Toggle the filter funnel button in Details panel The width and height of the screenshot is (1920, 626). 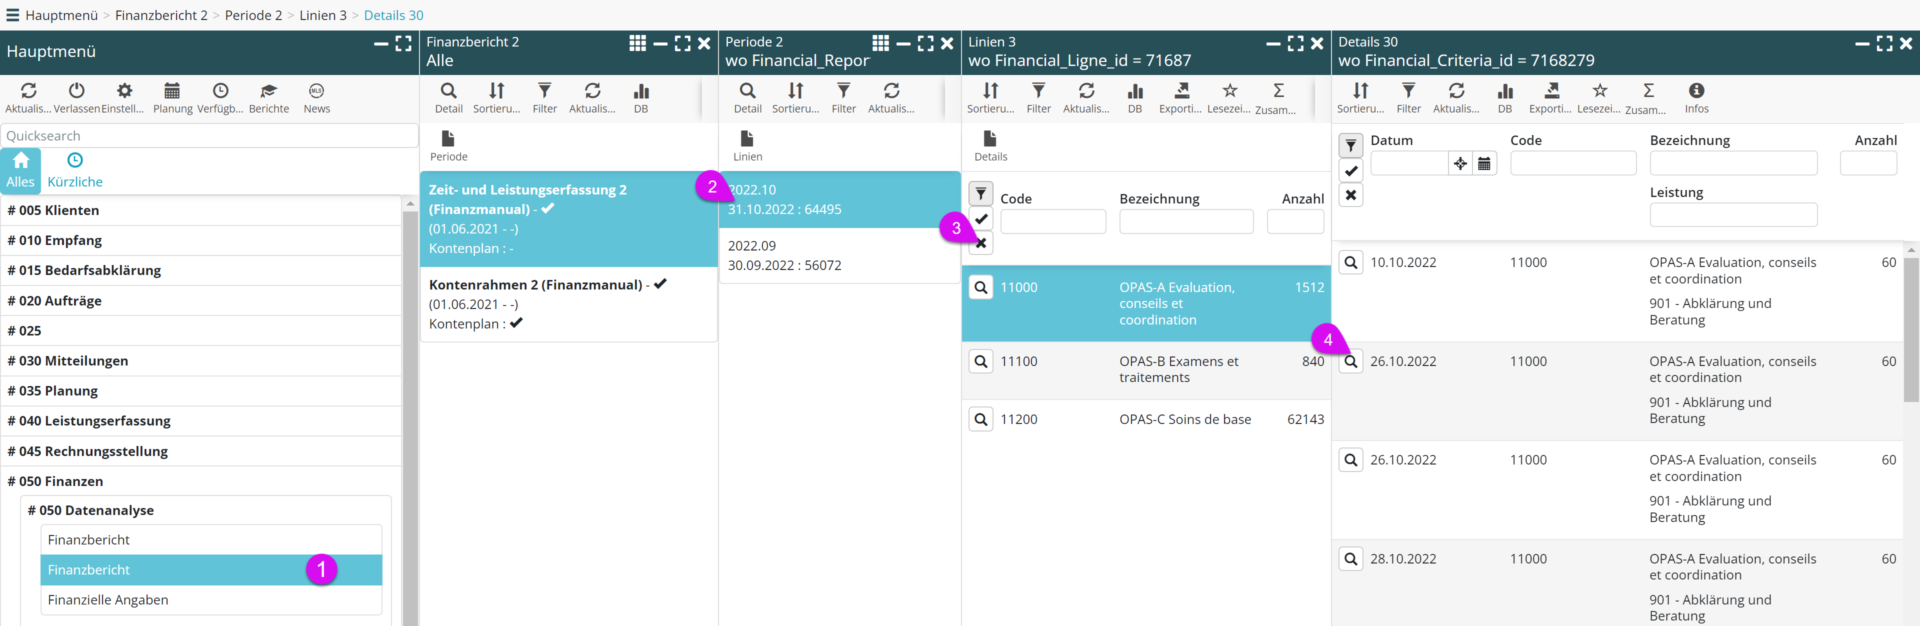(1351, 146)
